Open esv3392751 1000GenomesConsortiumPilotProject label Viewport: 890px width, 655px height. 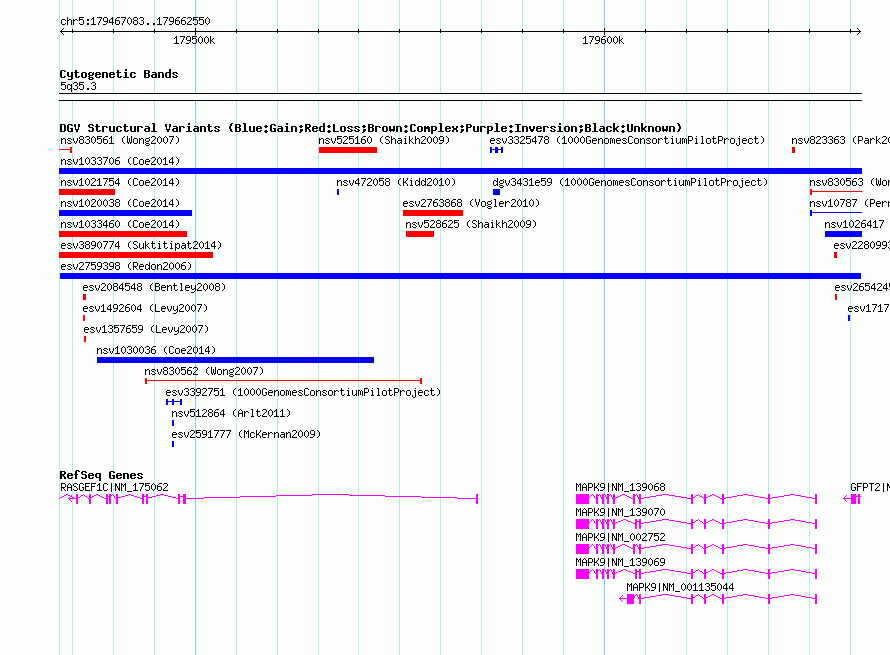pos(303,392)
